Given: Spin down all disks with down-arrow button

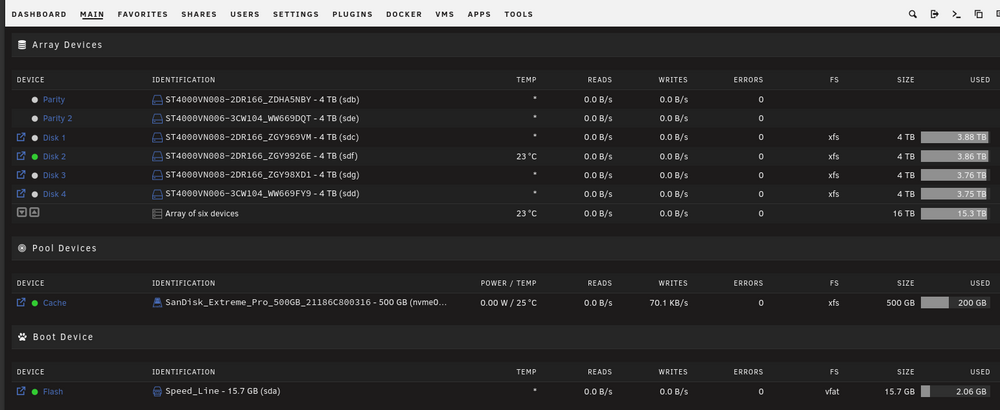Looking at the screenshot, I should click(22, 212).
